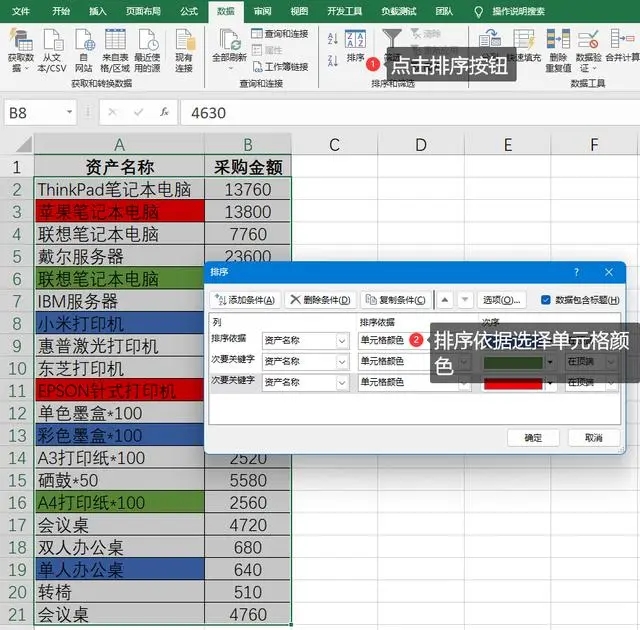The height and width of the screenshot is (630, 640).
Task: Click formula bar cancel X icon
Action: (112, 112)
